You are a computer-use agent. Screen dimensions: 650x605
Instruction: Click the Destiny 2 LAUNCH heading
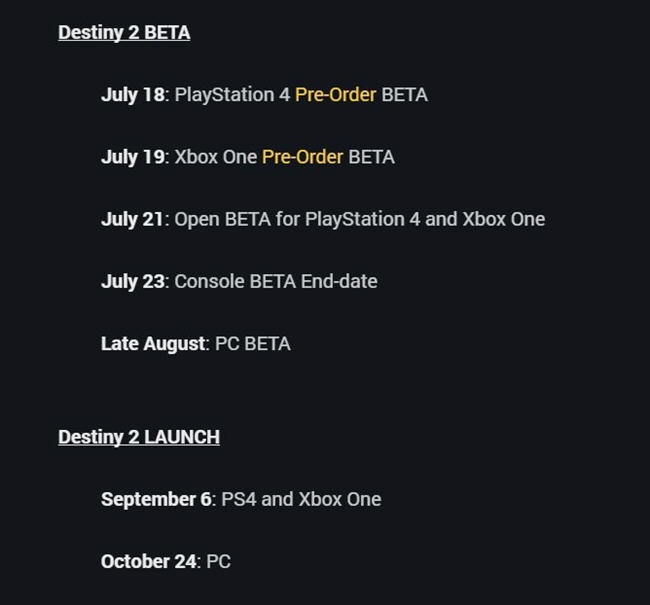[x=139, y=437]
